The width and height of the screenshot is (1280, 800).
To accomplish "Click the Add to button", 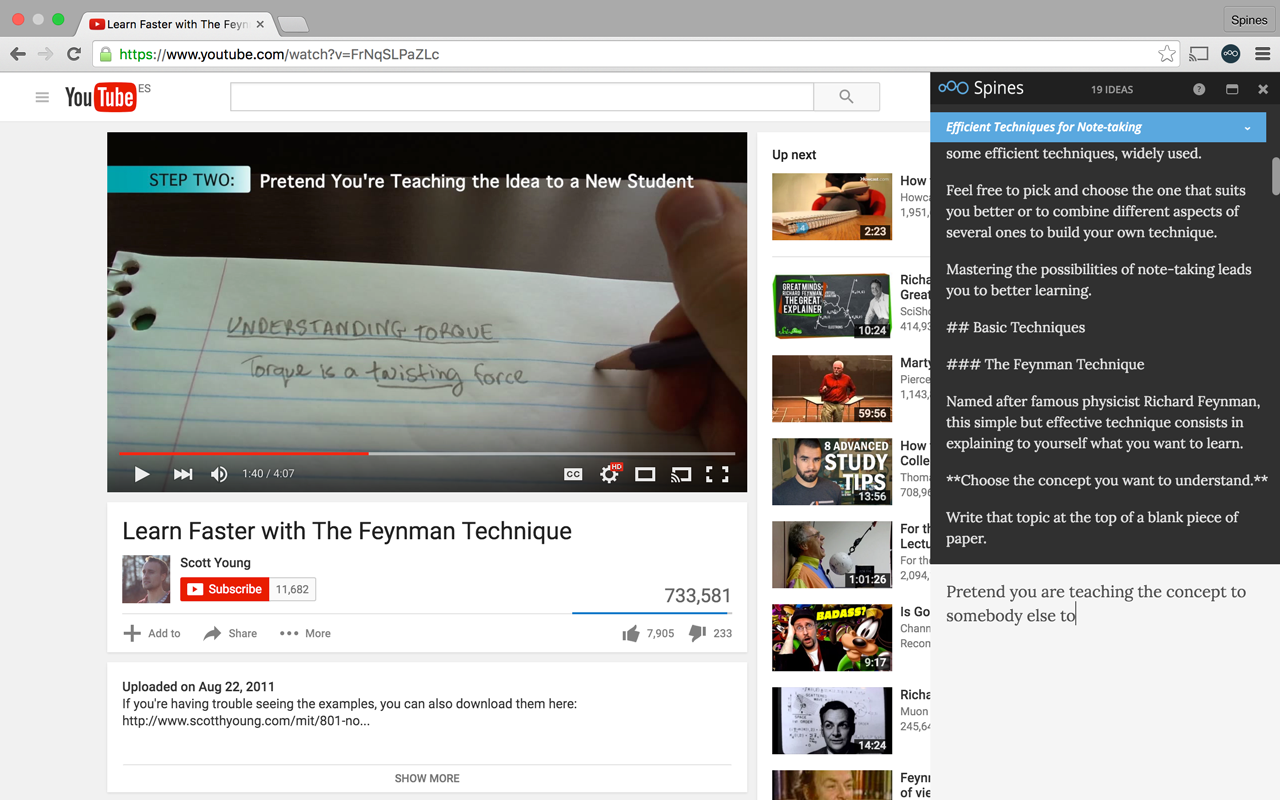I will (x=152, y=633).
